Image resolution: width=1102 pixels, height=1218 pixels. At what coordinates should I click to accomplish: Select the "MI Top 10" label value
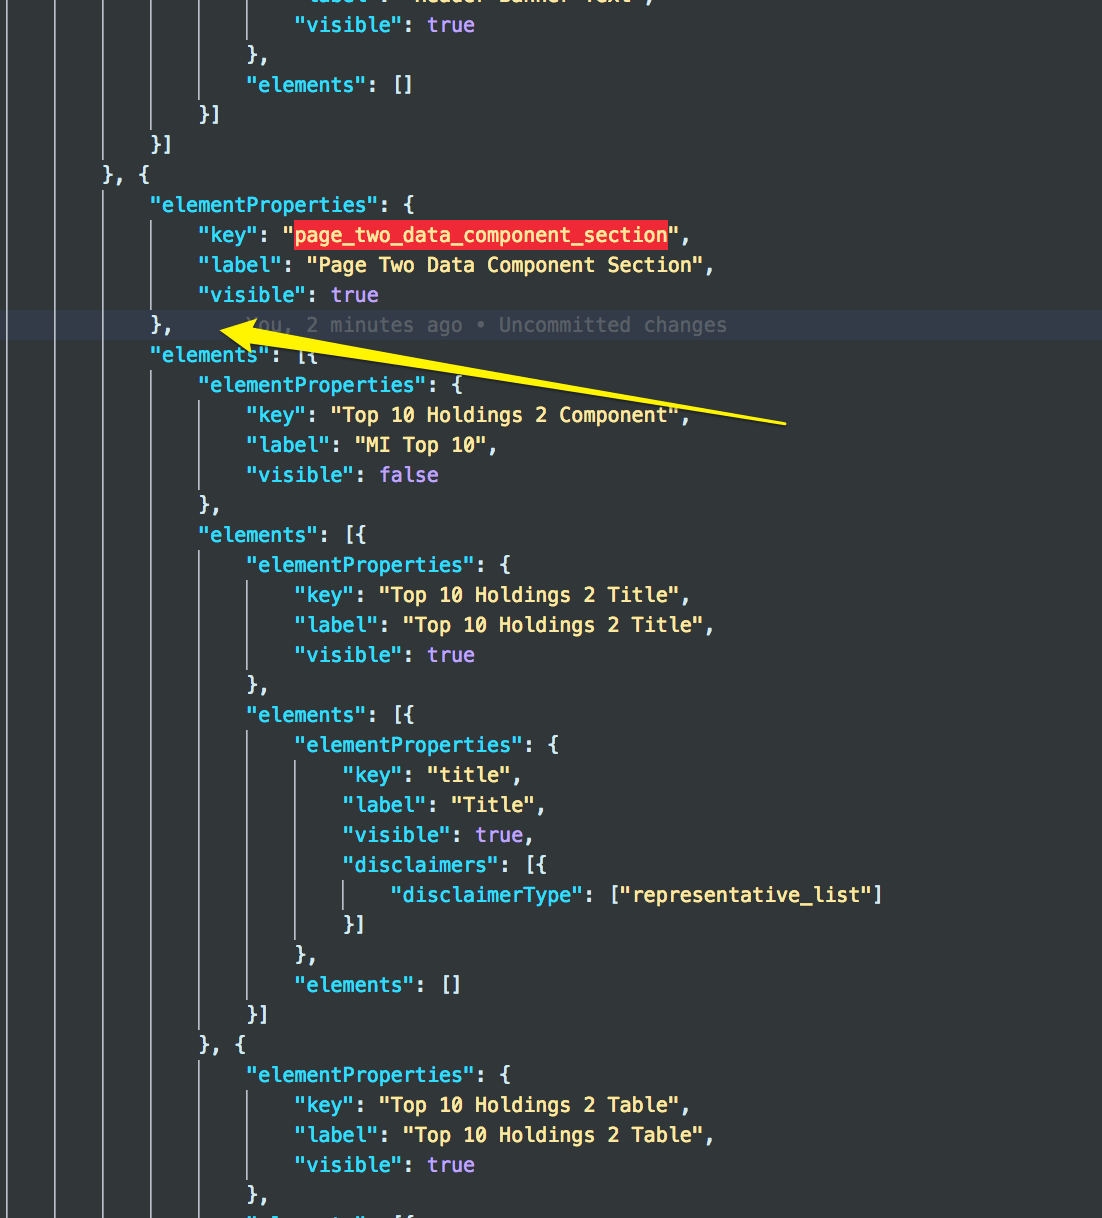click(420, 445)
